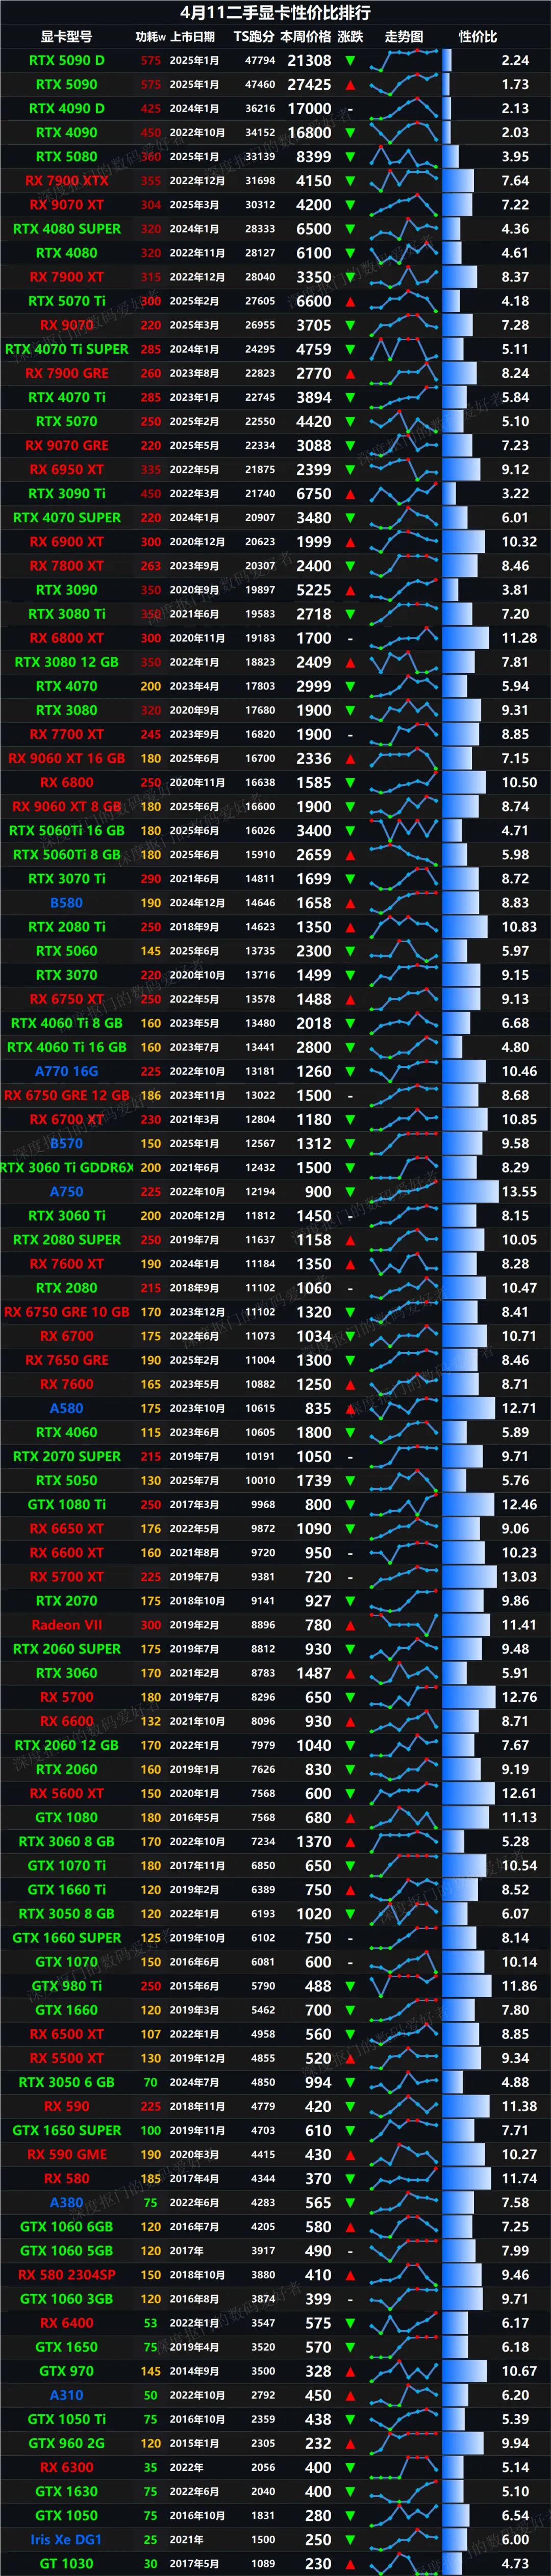
Task: Click the red up arrow for RTX 3090 Ti
Action: point(350,494)
